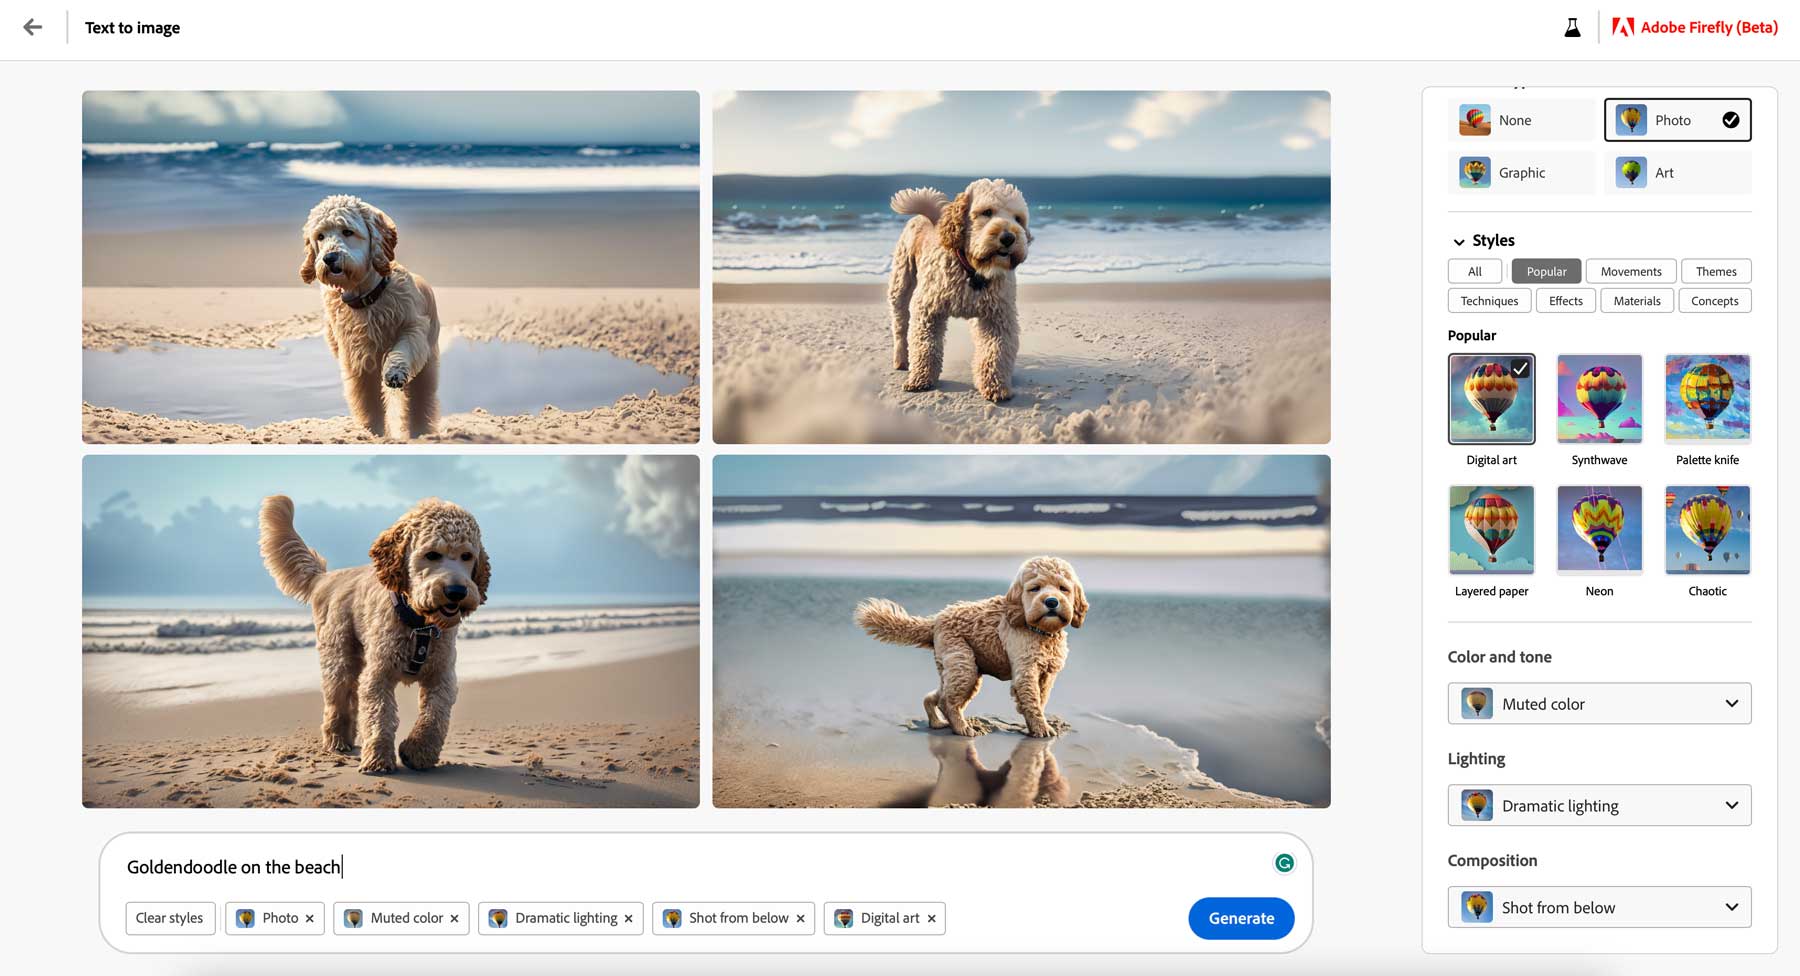Open the beaker labs icon
The height and width of the screenshot is (976, 1800).
(1572, 28)
